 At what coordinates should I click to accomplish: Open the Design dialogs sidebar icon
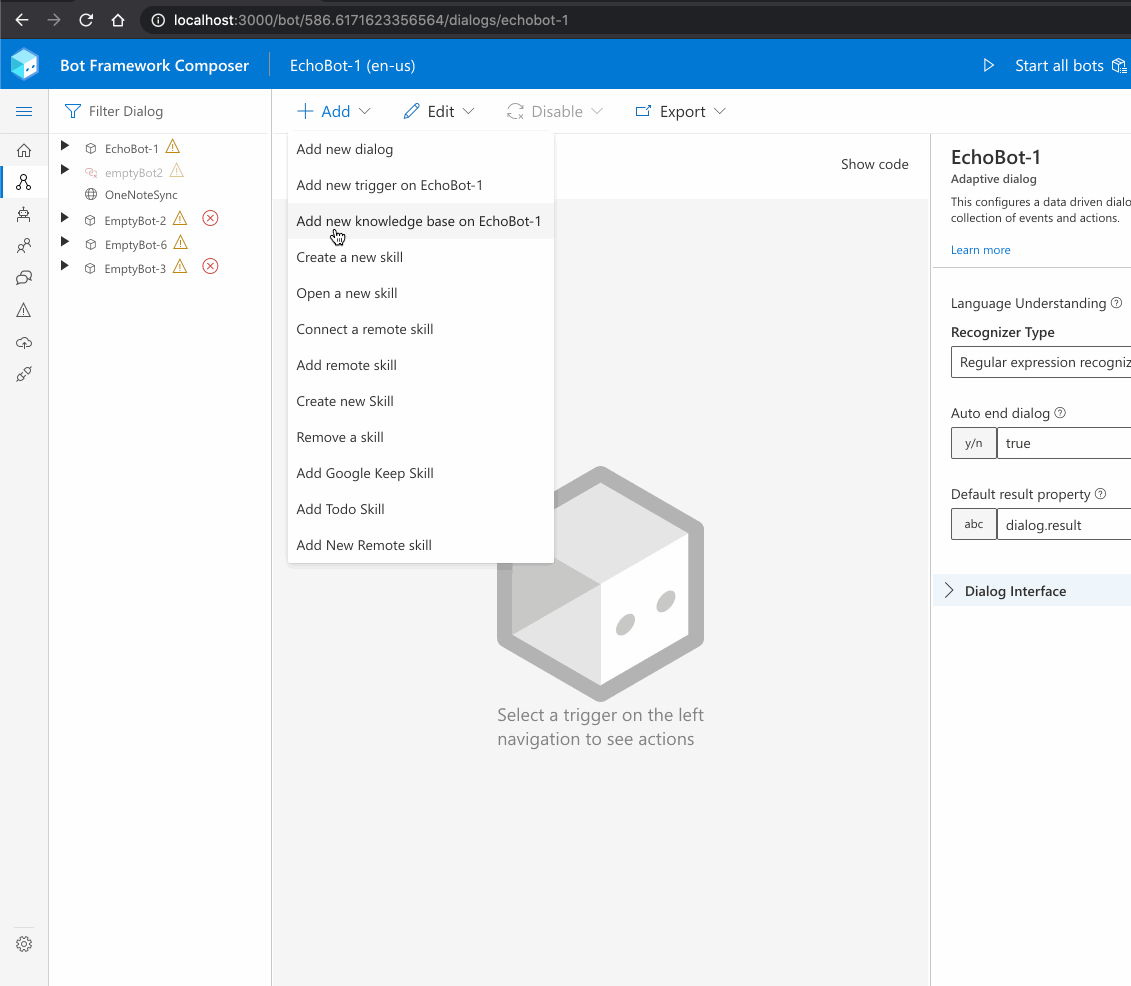click(24, 182)
